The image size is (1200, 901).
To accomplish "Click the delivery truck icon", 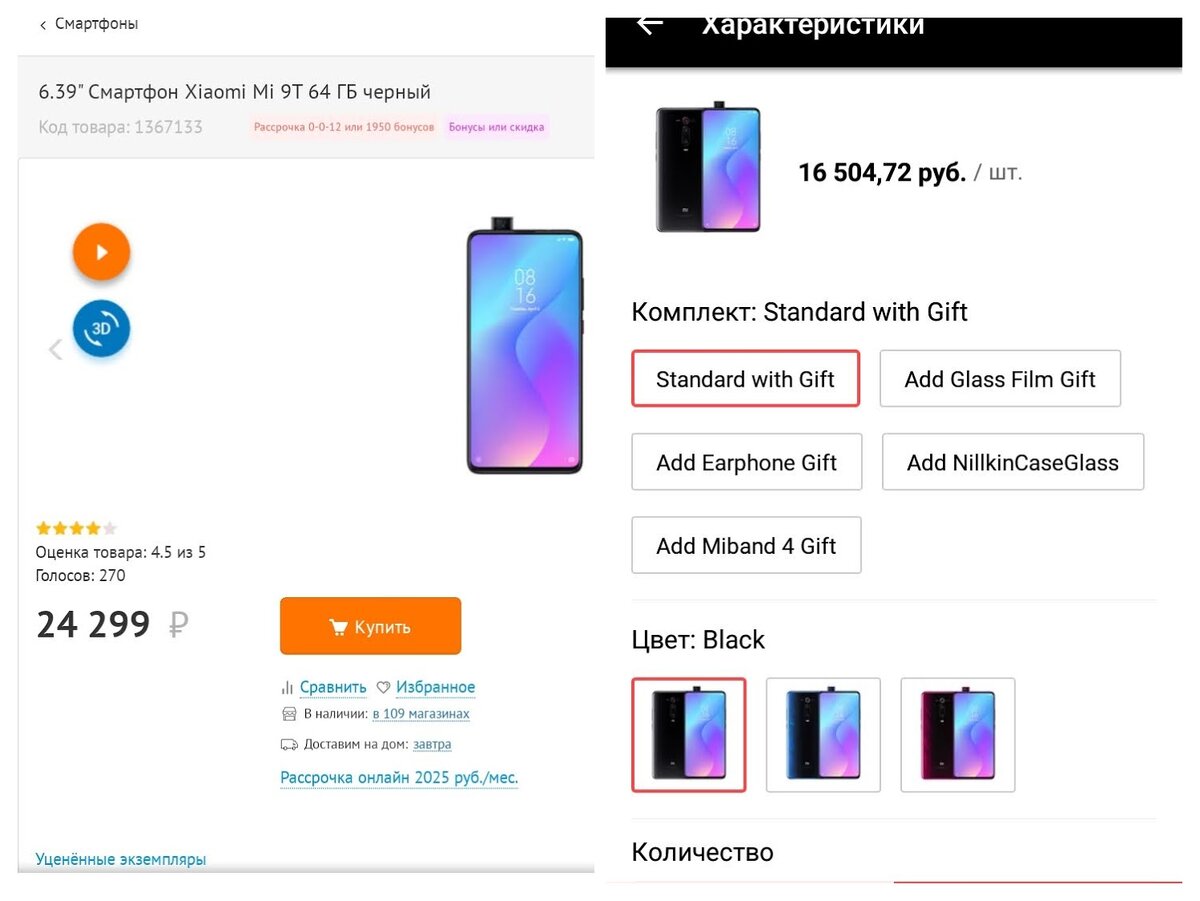I will [289, 744].
